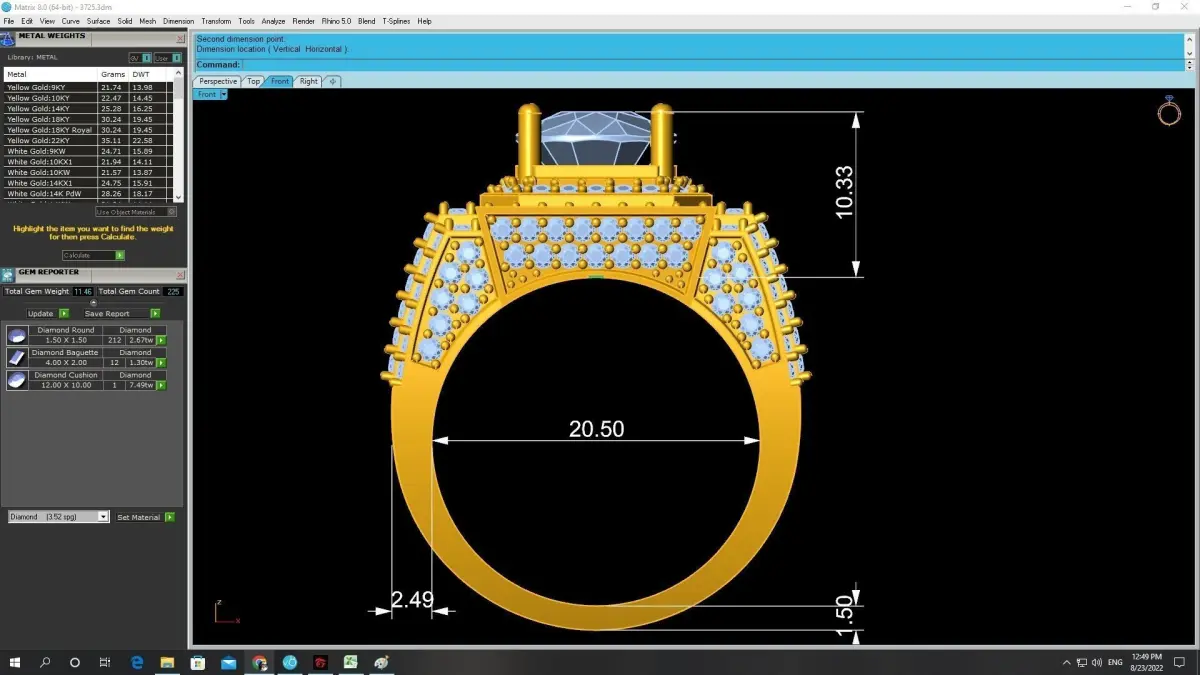Image resolution: width=1200 pixels, height=675 pixels.
Task: Open Chrome from taskbar
Action: 259,663
